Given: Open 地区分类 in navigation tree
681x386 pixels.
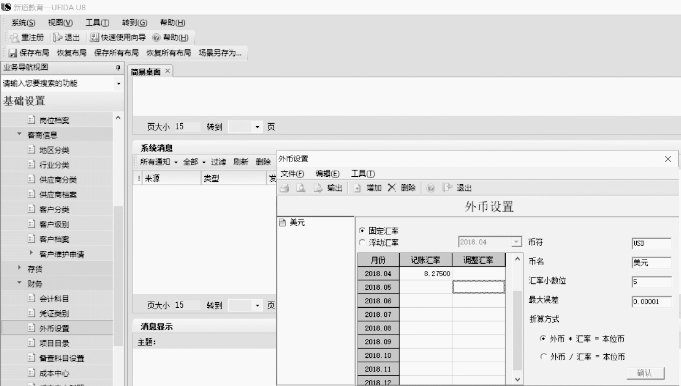Looking at the screenshot, I should coord(54,150).
